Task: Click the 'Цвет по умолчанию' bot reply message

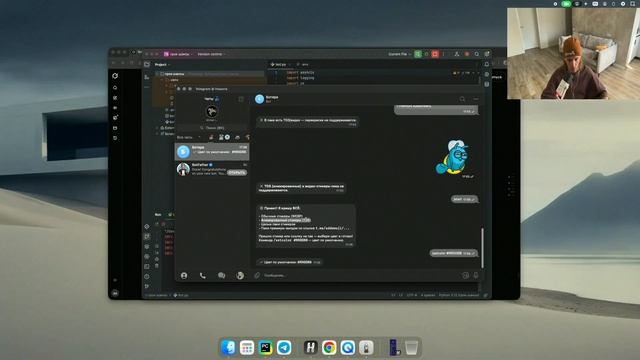Action: pyautogui.click(x=290, y=262)
